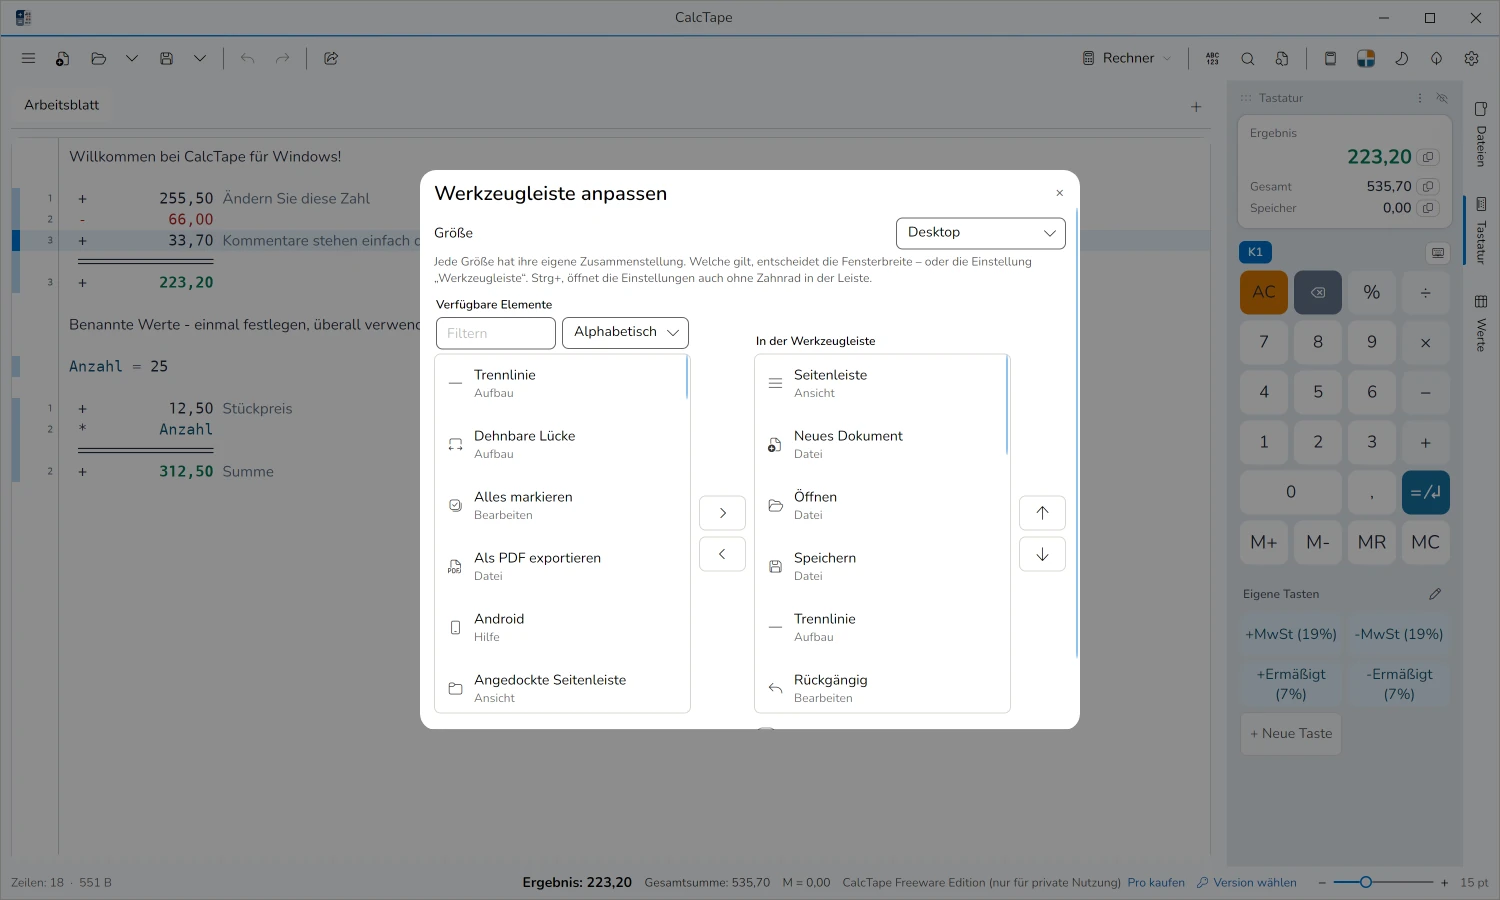The width and height of the screenshot is (1500, 900).
Task: Add a new worksheet with plus icon
Action: click(1196, 106)
